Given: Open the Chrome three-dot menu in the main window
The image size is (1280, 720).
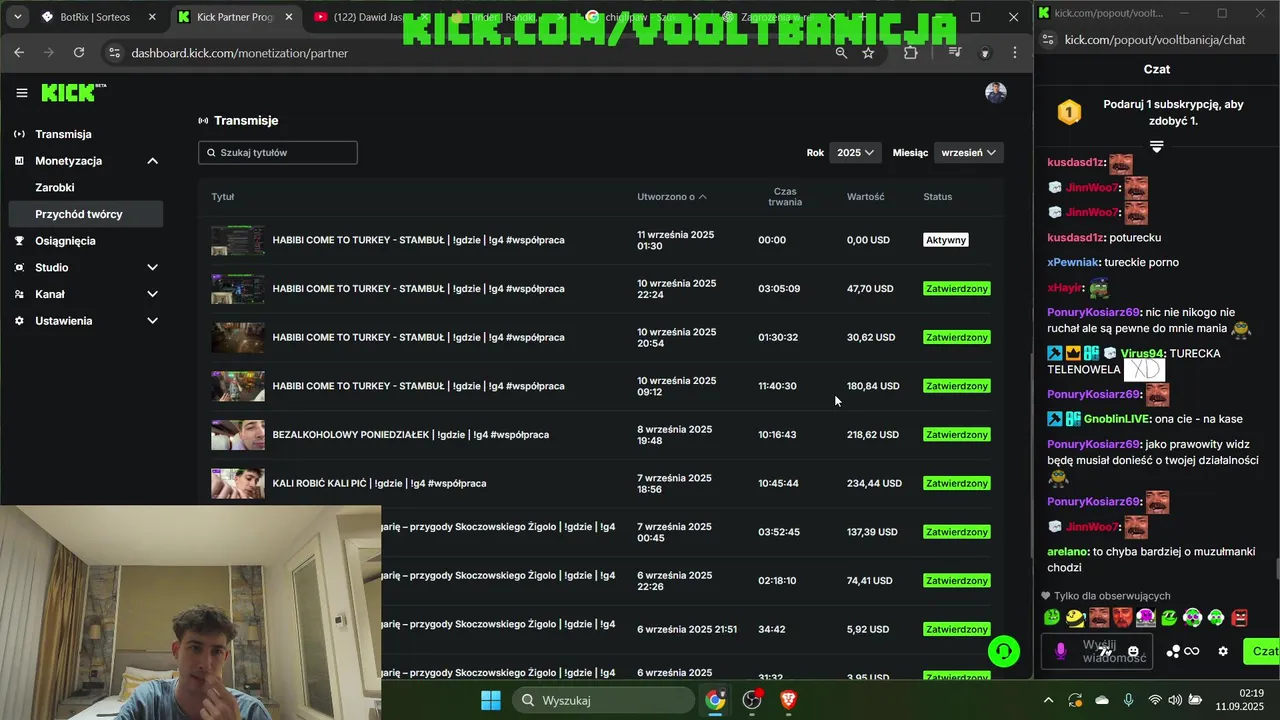Looking at the screenshot, I should (x=1015, y=53).
